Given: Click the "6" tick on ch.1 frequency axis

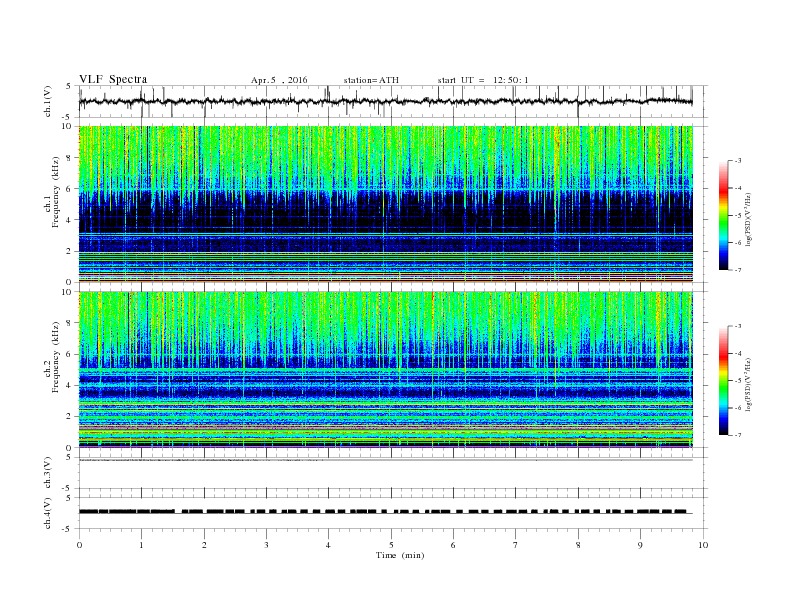Looking at the screenshot, I should (69, 189).
